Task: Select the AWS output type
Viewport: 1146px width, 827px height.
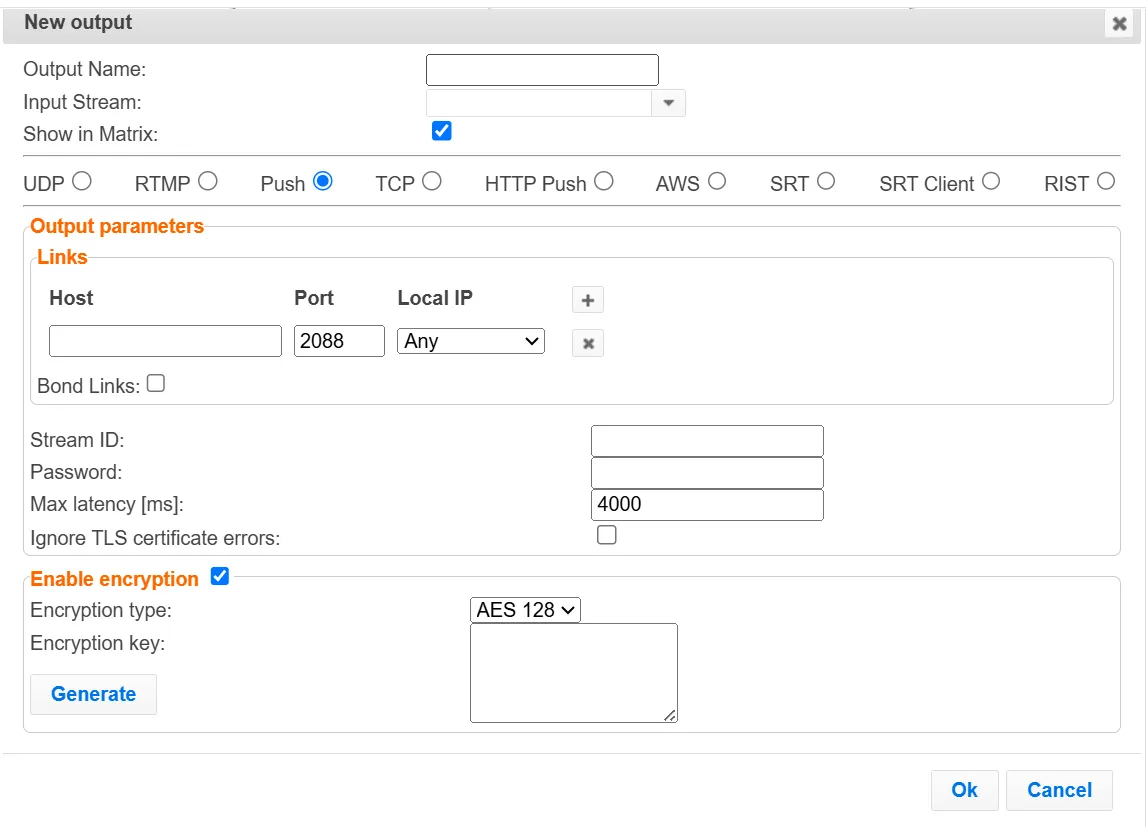Action: coord(717,181)
